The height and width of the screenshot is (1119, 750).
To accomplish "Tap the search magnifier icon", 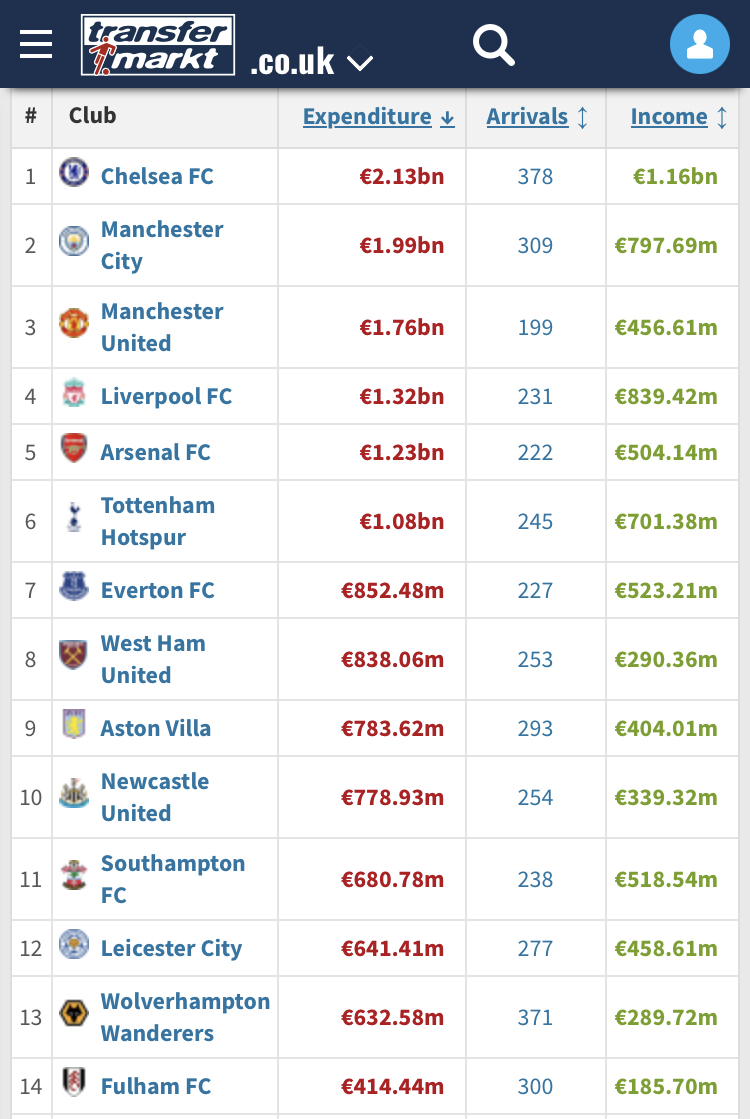I will click(x=494, y=45).
